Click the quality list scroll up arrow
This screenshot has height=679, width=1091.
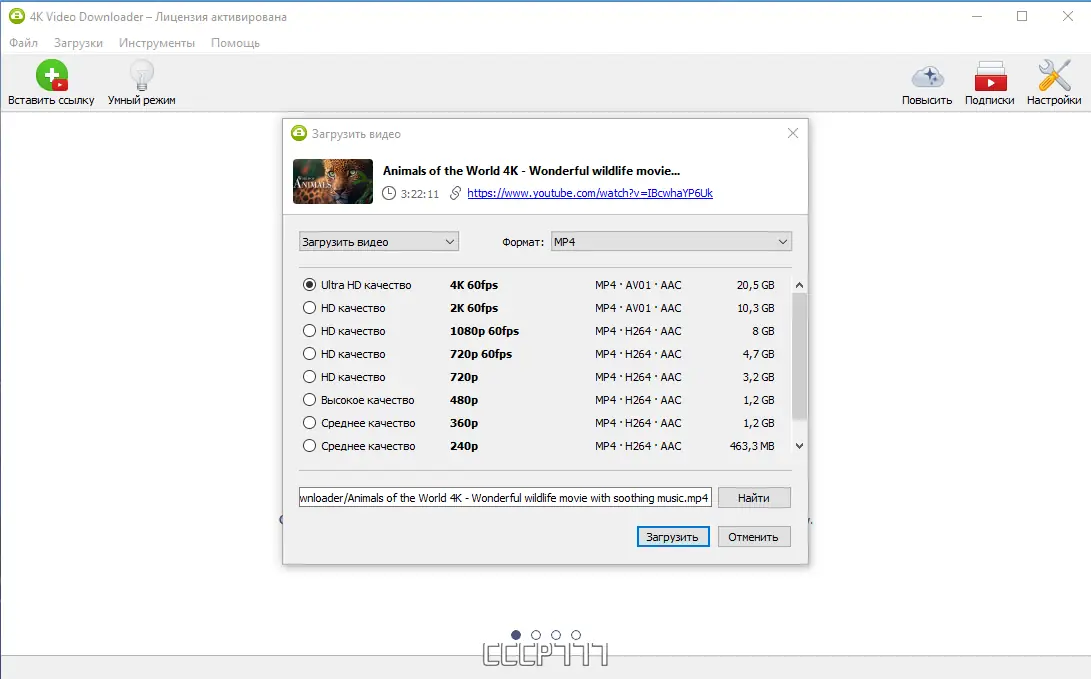[799, 285]
